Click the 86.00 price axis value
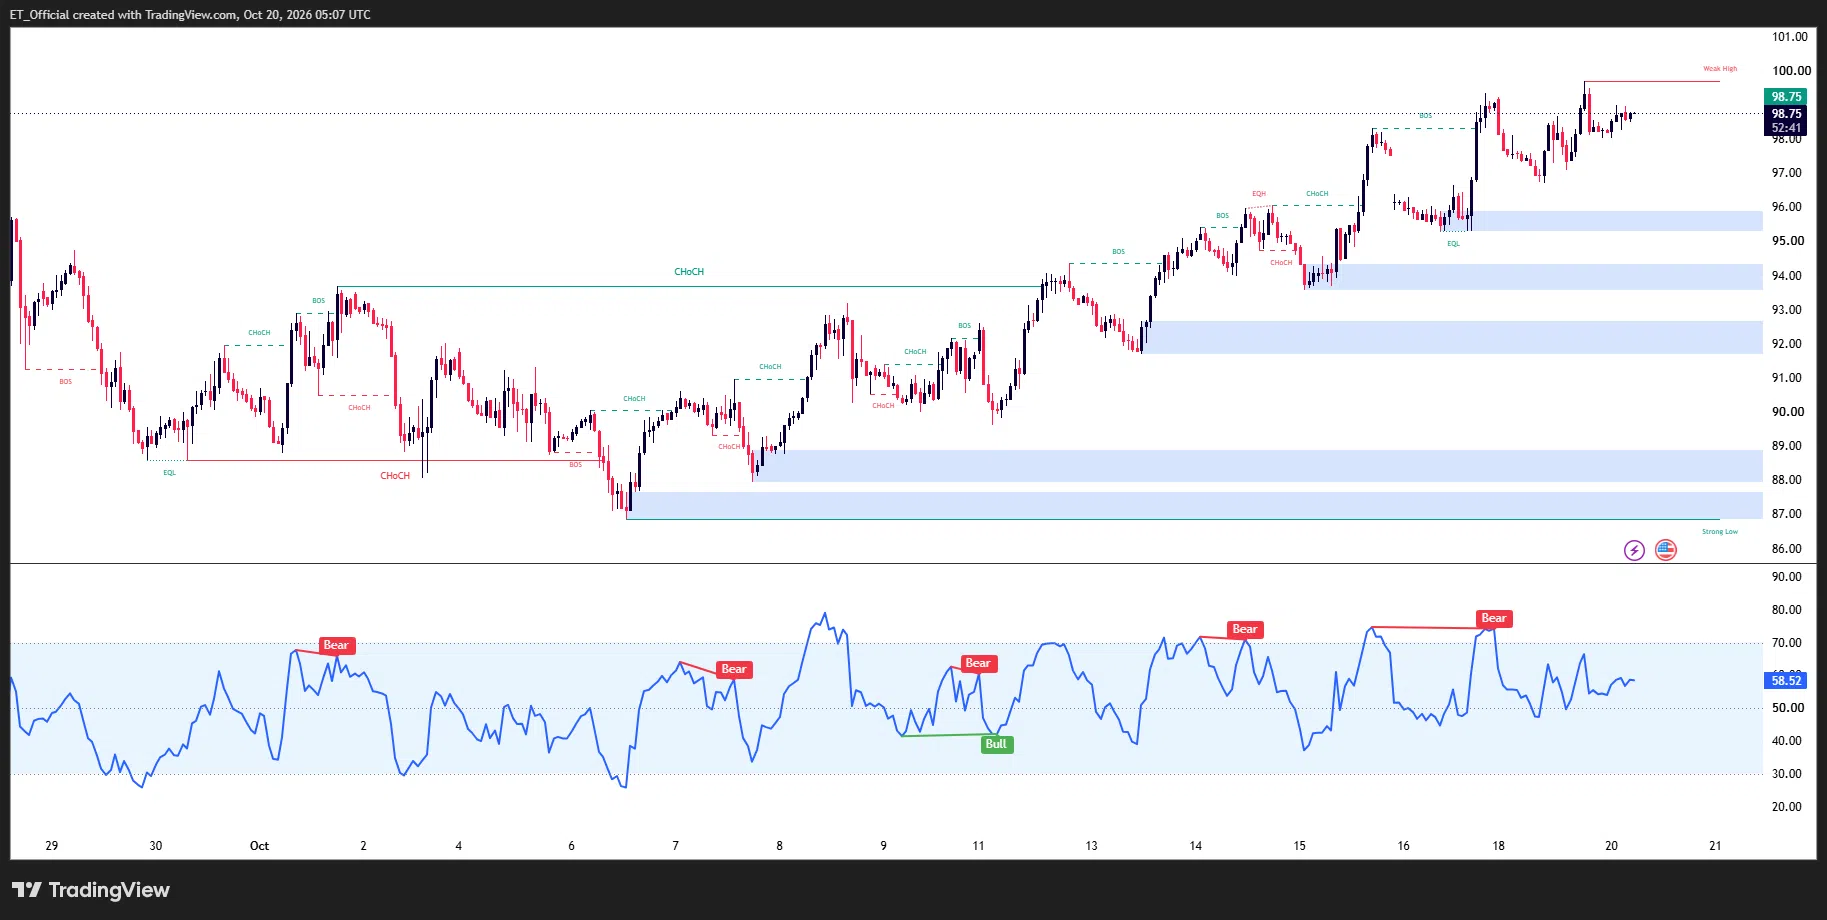The image size is (1827, 920). 1788,549
